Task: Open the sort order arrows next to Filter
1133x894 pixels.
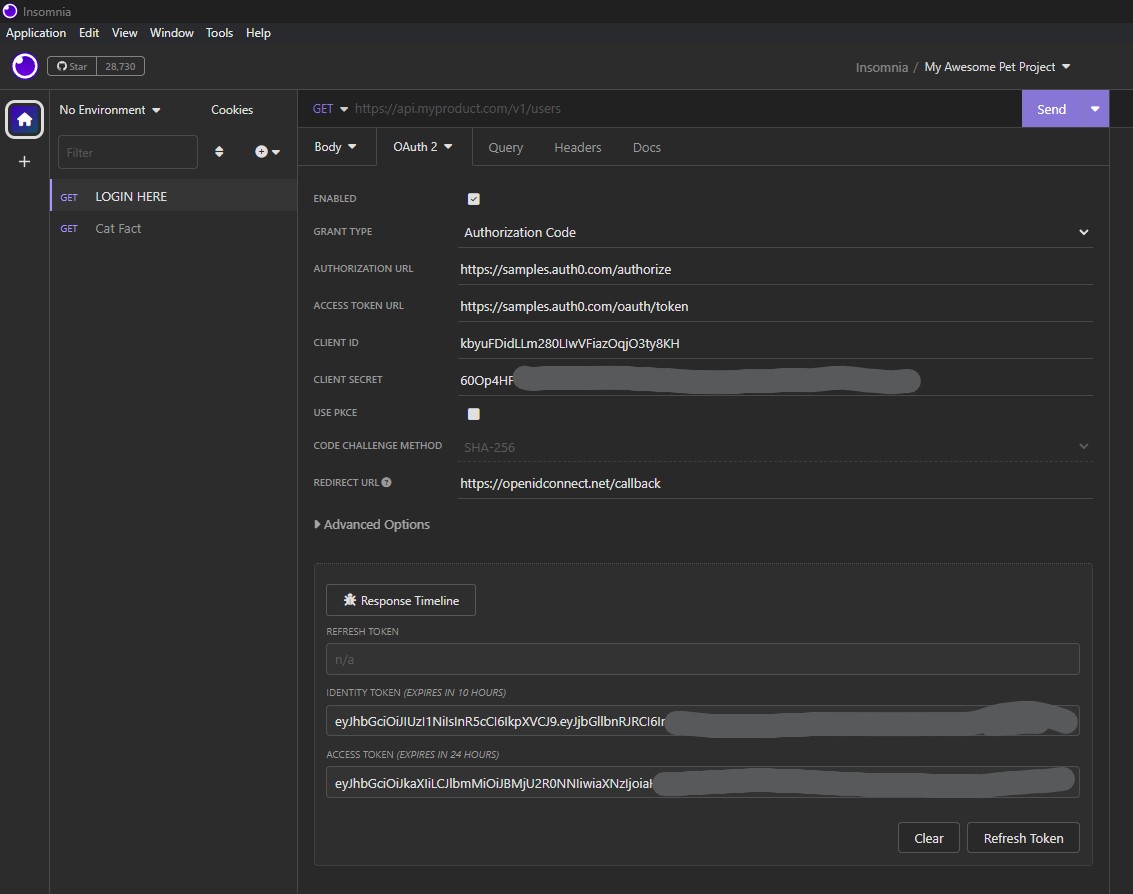Action: click(219, 152)
